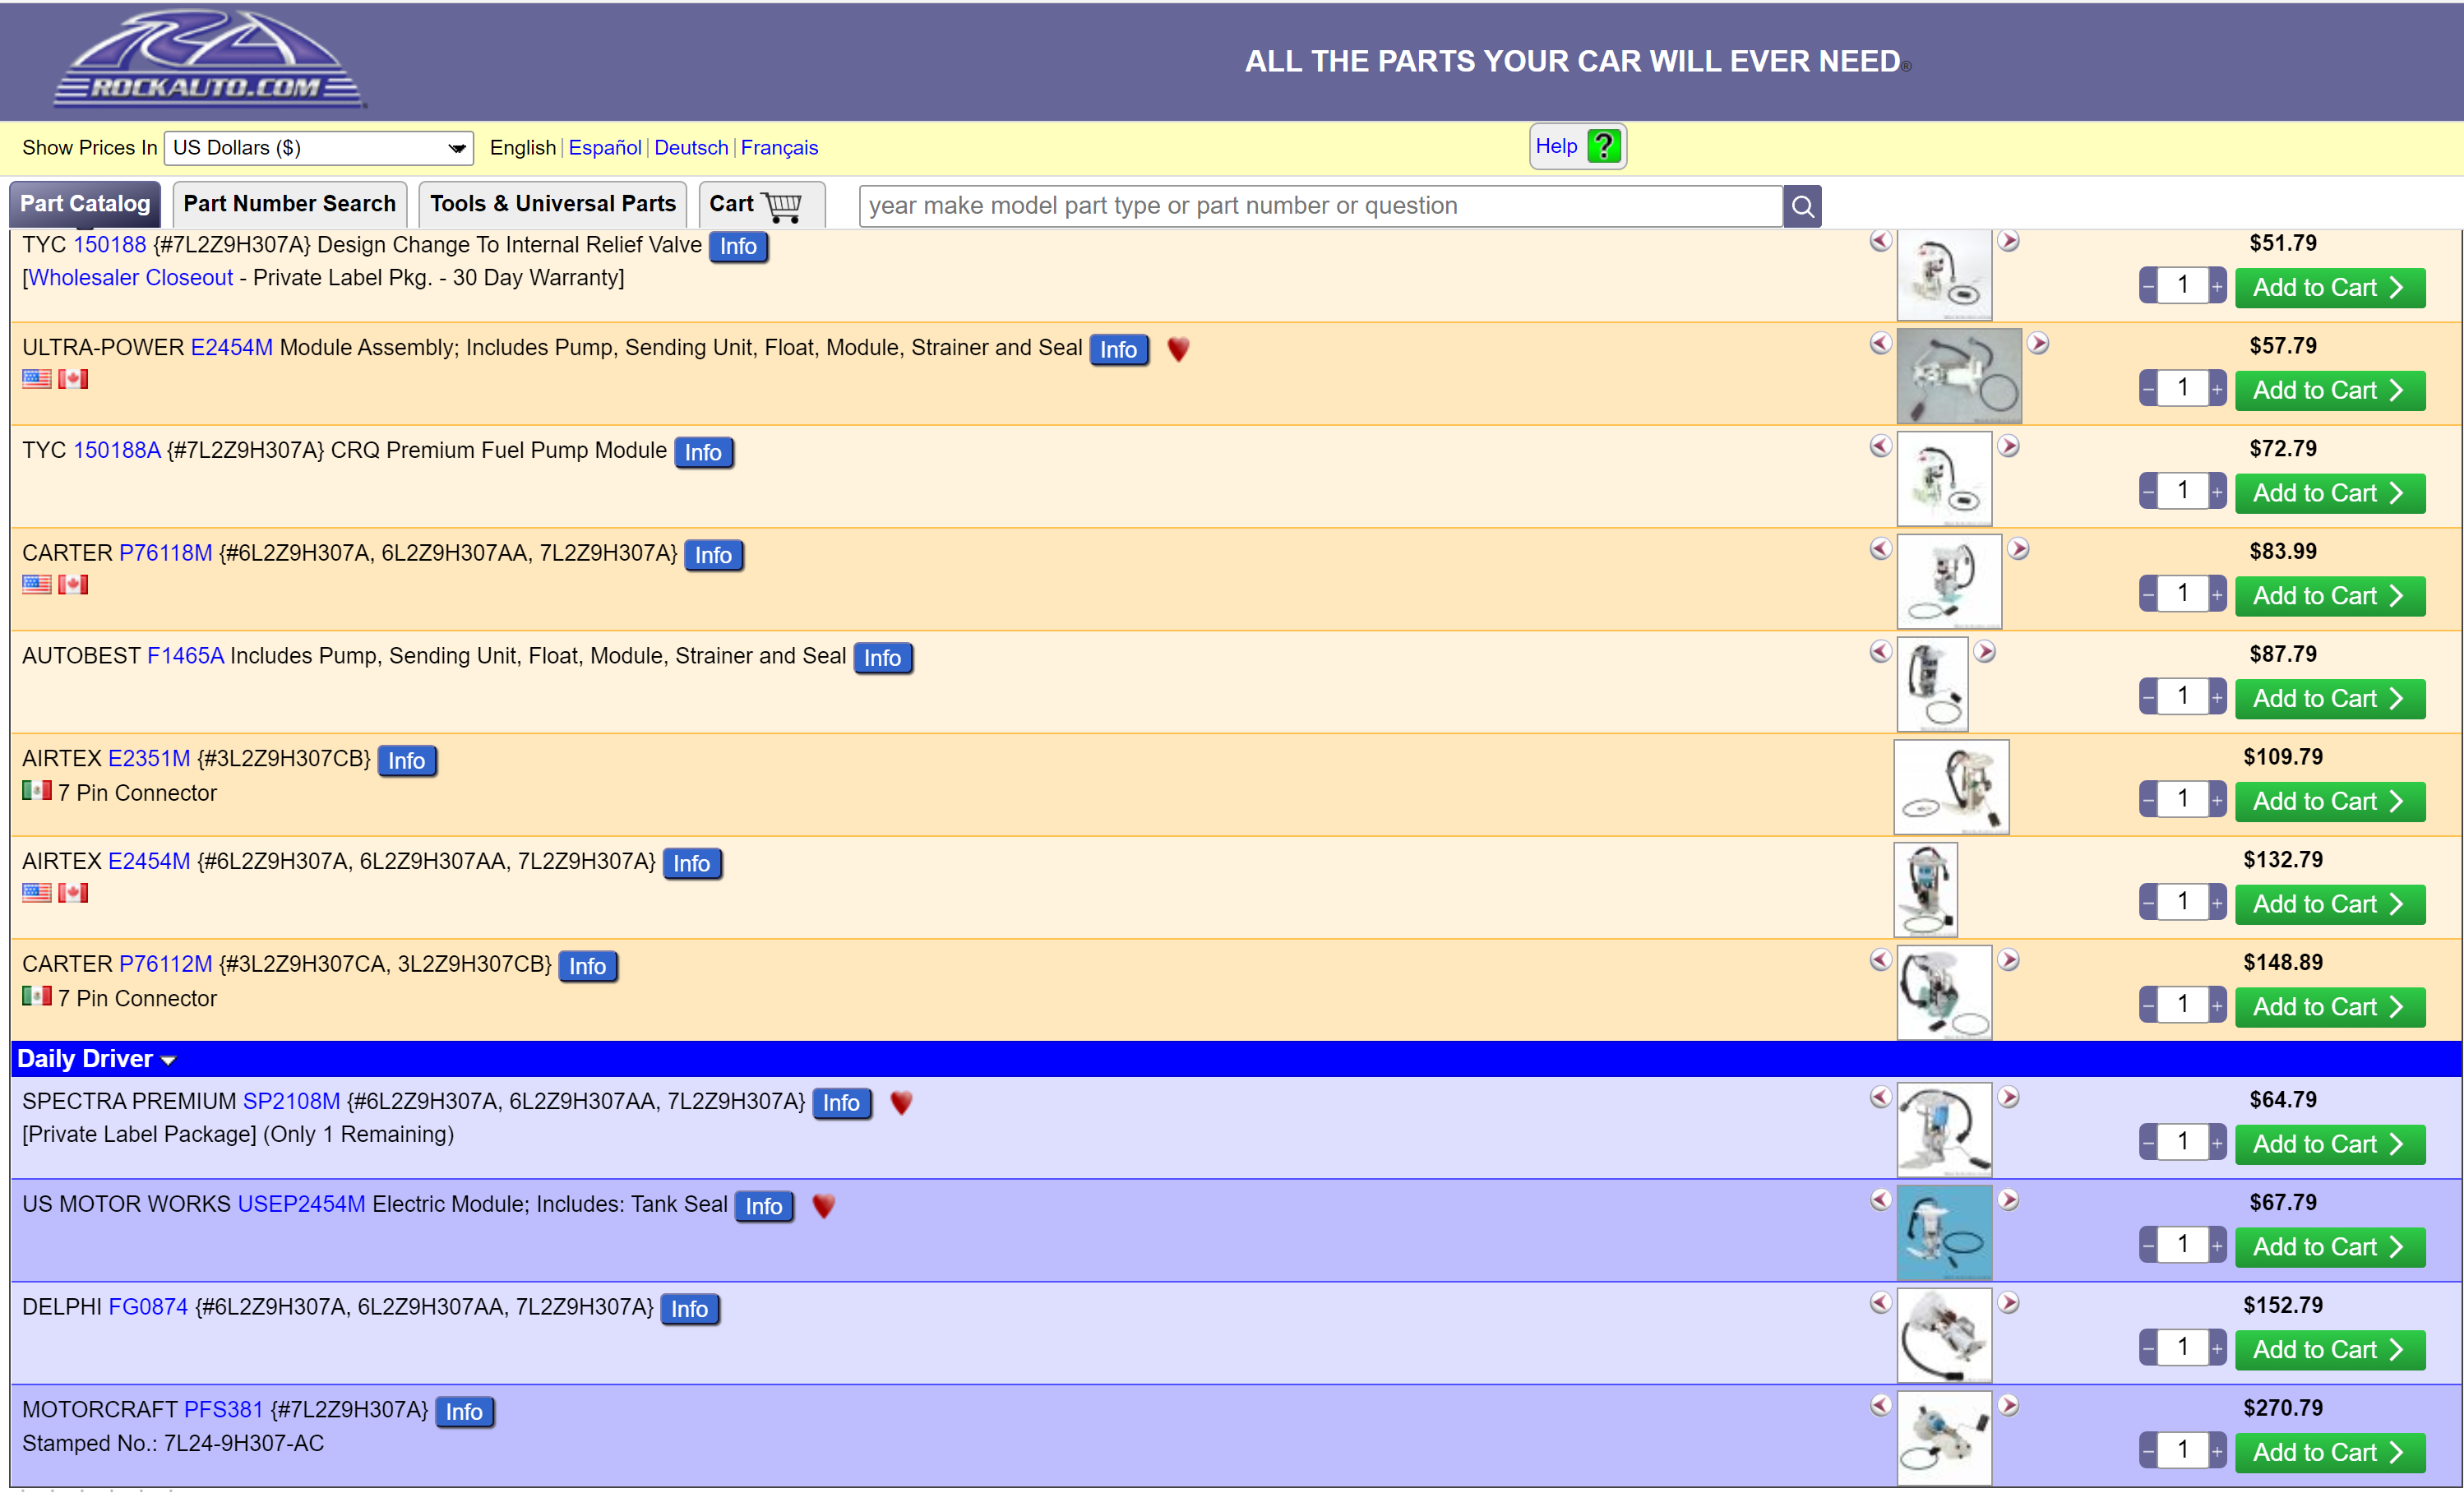This screenshot has width=2464, height=1493.
Task: Click heart icon on SPECTRA PREMIUM SP2108M
Action: [901, 1102]
